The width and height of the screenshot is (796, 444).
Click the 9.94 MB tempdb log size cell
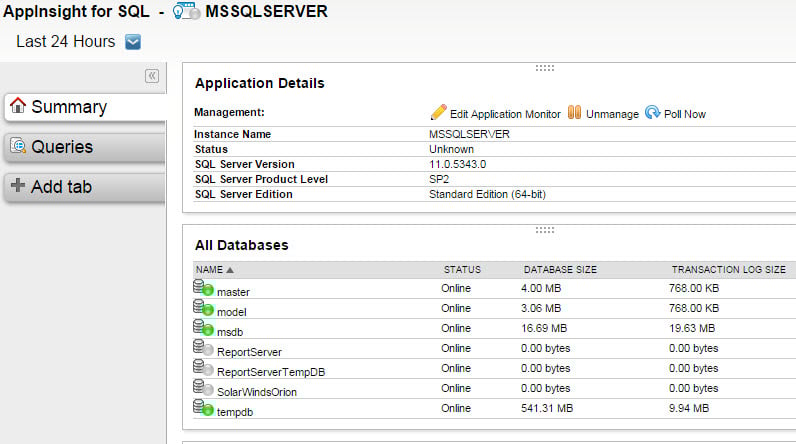(x=689, y=408)
